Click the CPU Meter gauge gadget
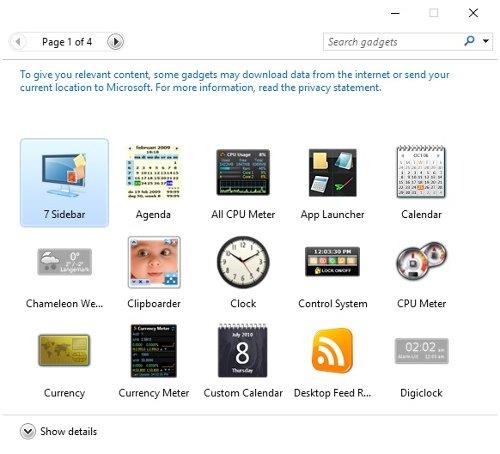Screen dimensions: 500x454 (x=421, y=261)
